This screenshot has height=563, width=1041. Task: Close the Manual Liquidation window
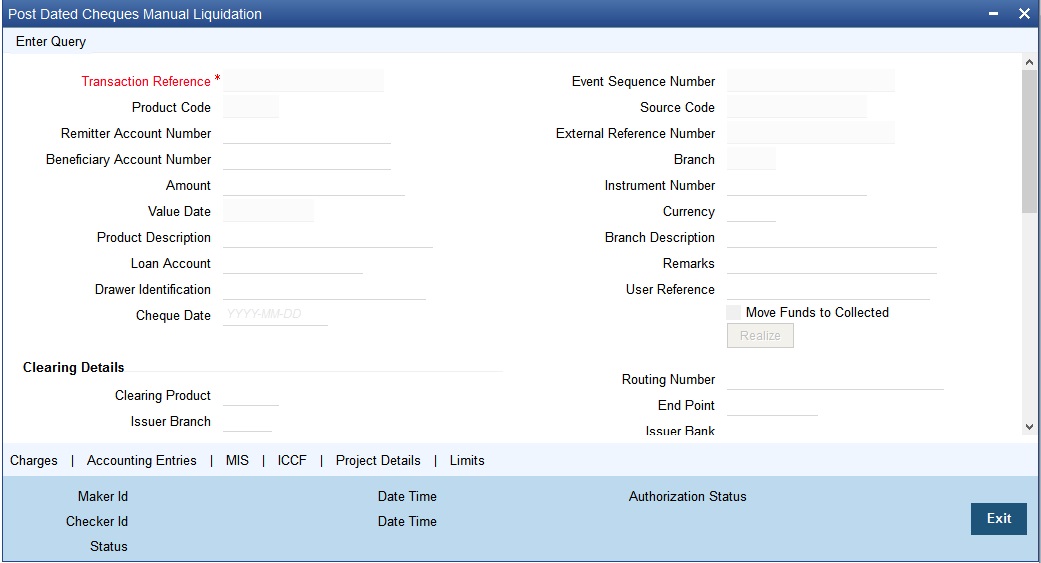pos(1024,14)
